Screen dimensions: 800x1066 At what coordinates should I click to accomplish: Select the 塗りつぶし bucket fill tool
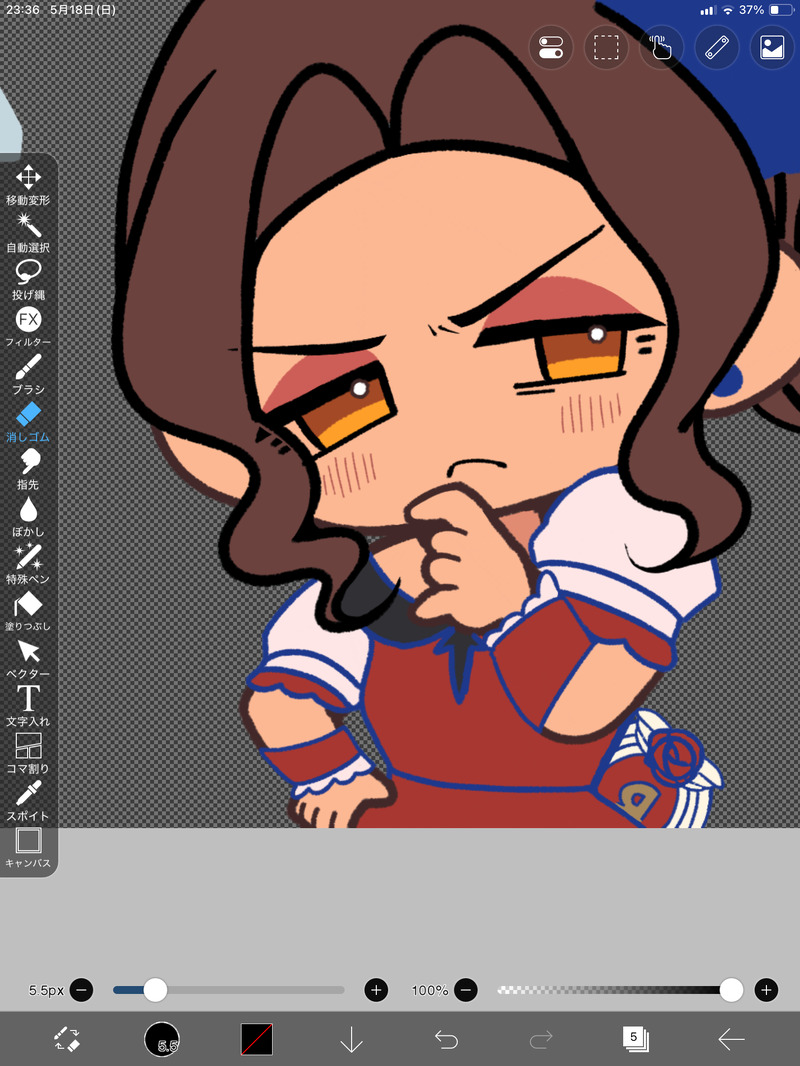[28, 611]
